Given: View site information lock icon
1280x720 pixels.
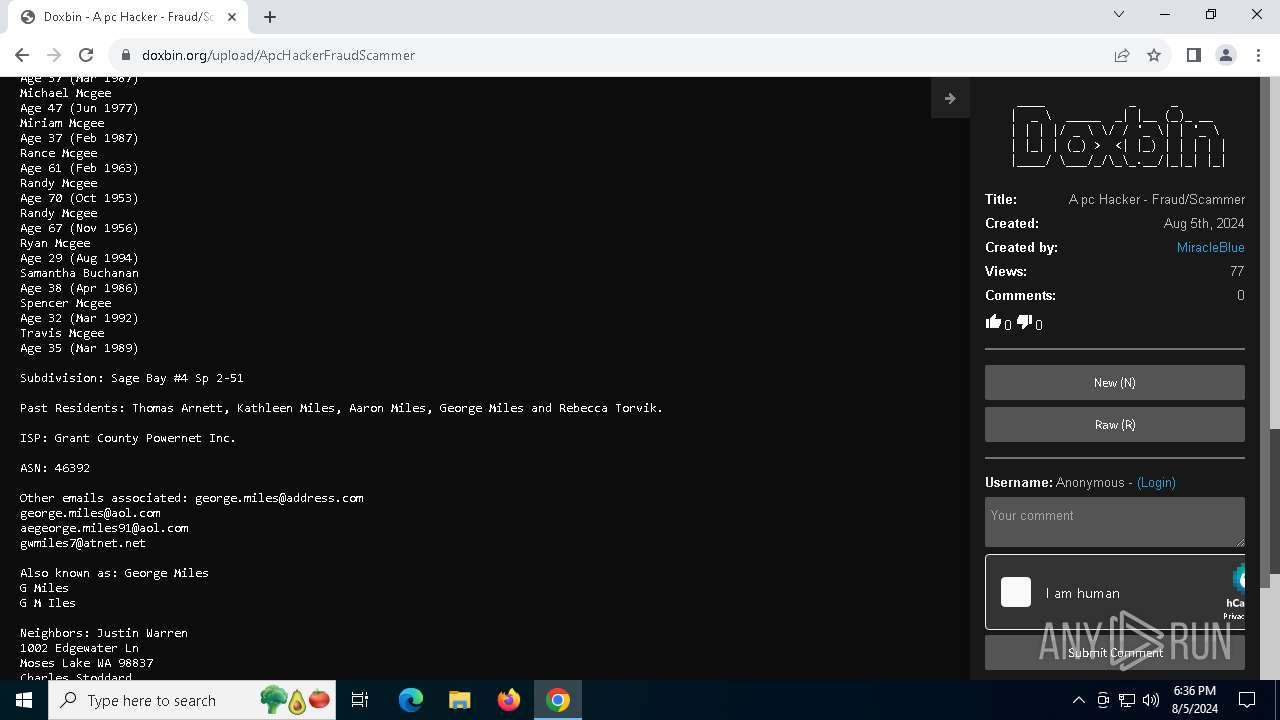Looking at the screenshot, I should (126, 55).
